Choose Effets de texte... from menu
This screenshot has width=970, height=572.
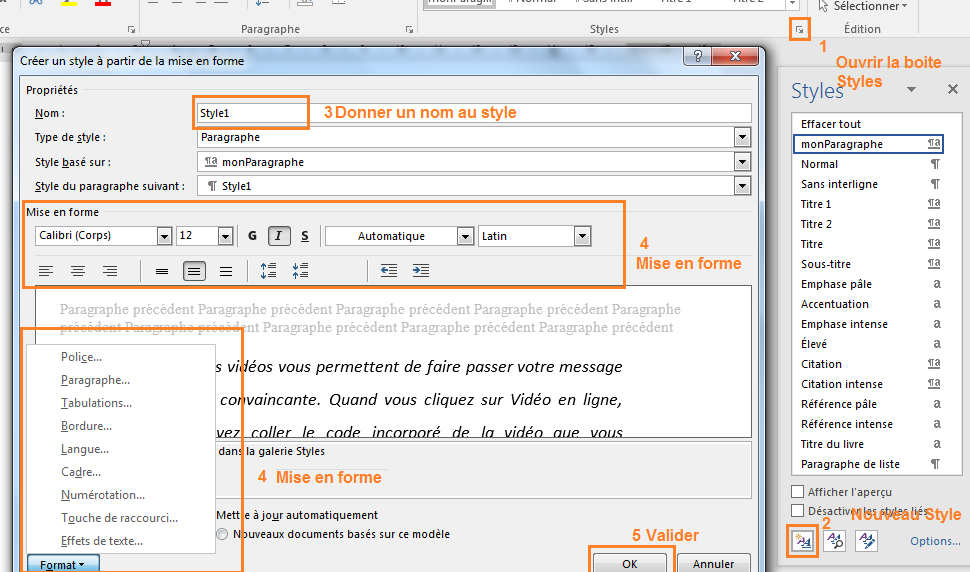point(101,540)
